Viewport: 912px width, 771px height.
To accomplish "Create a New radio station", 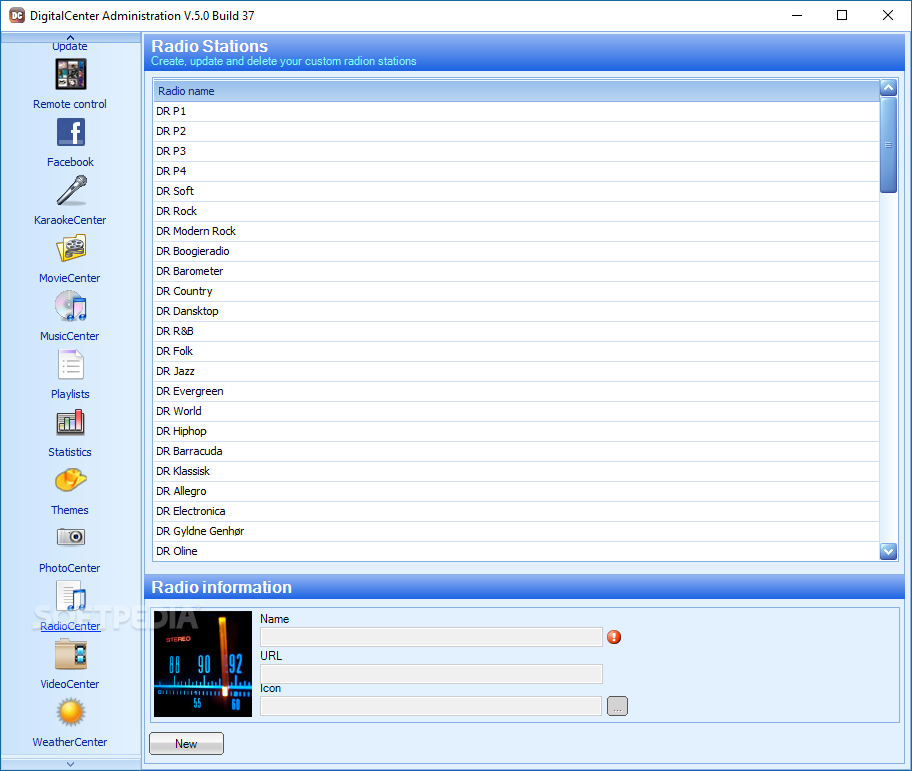I will click(x=186, y=744).
